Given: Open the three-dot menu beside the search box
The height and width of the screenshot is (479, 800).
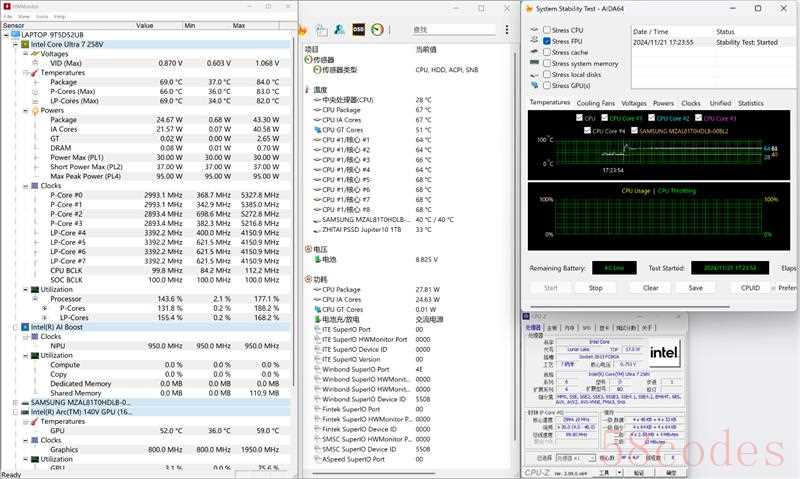Looking at the screenshot, I should coord(506,30).
